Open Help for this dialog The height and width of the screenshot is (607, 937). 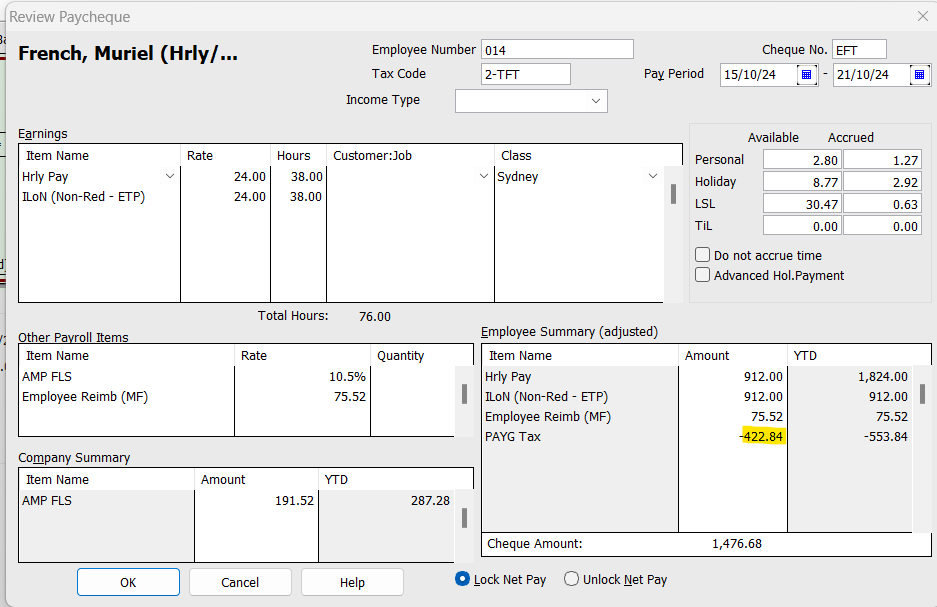click(x=352, y=583)
